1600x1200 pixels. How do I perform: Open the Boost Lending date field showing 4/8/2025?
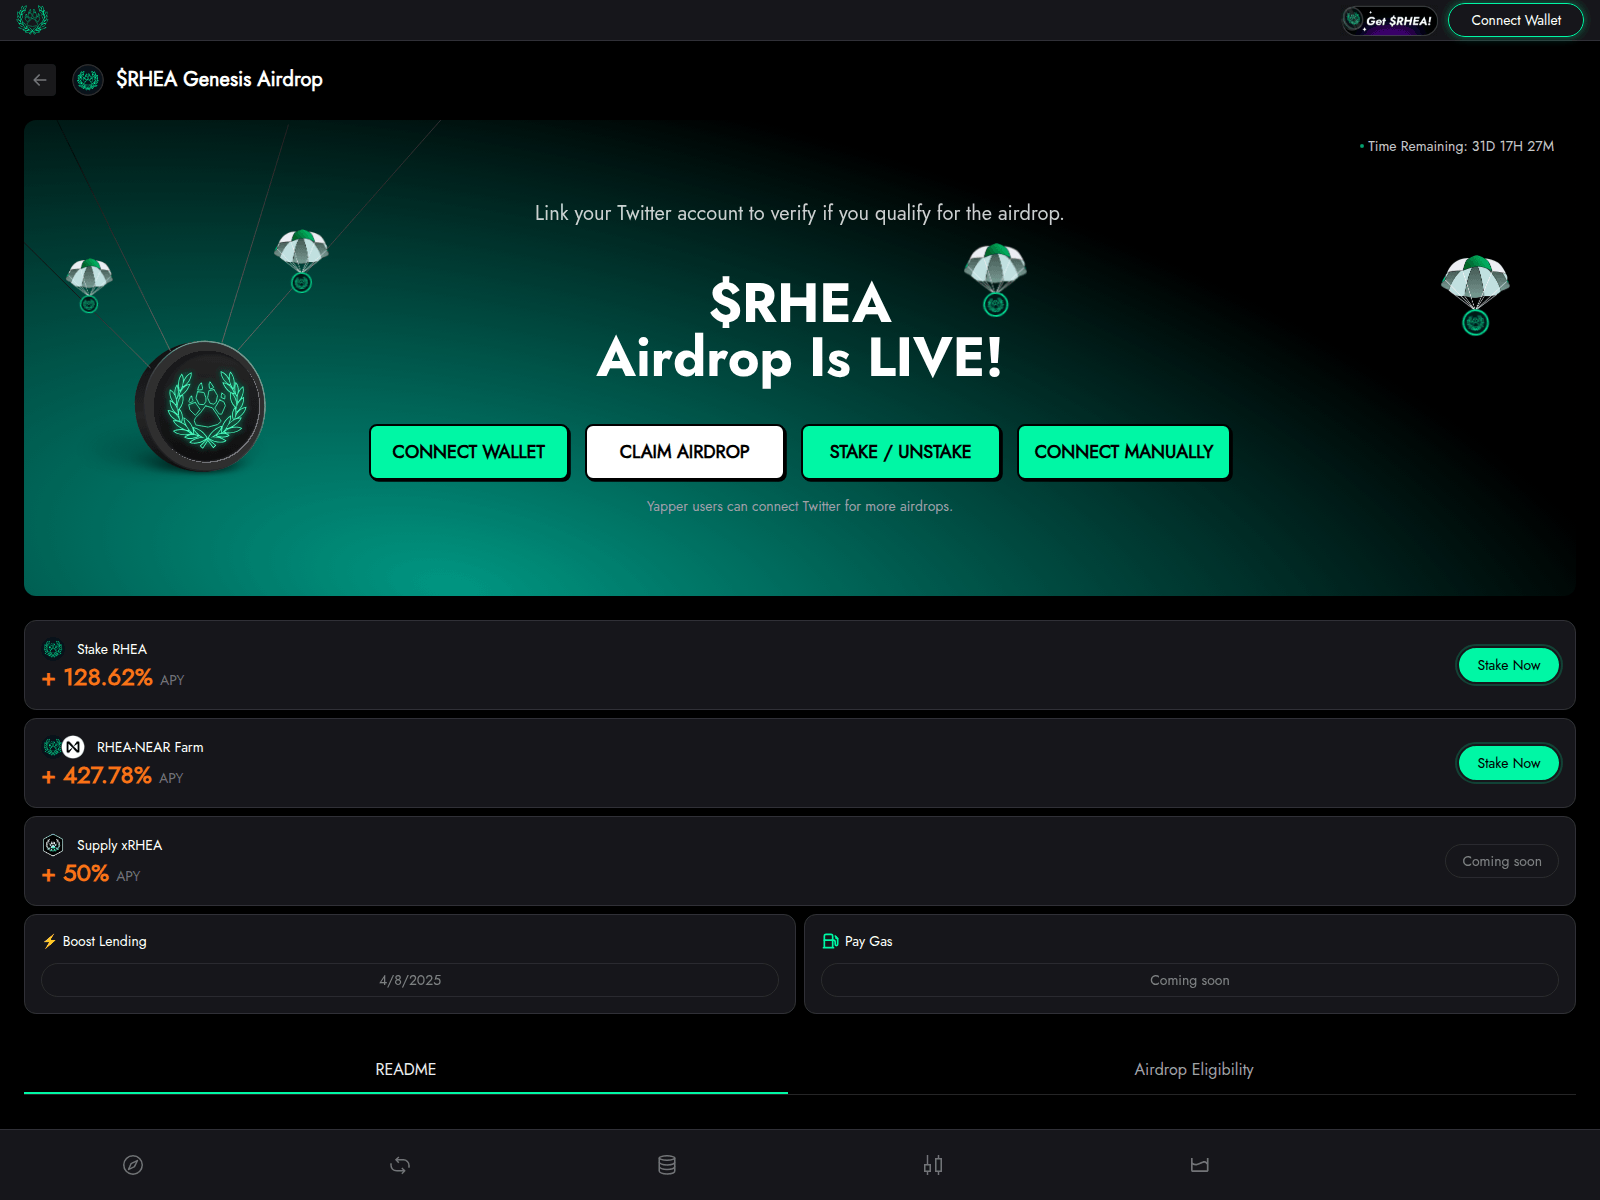point(410,980)
